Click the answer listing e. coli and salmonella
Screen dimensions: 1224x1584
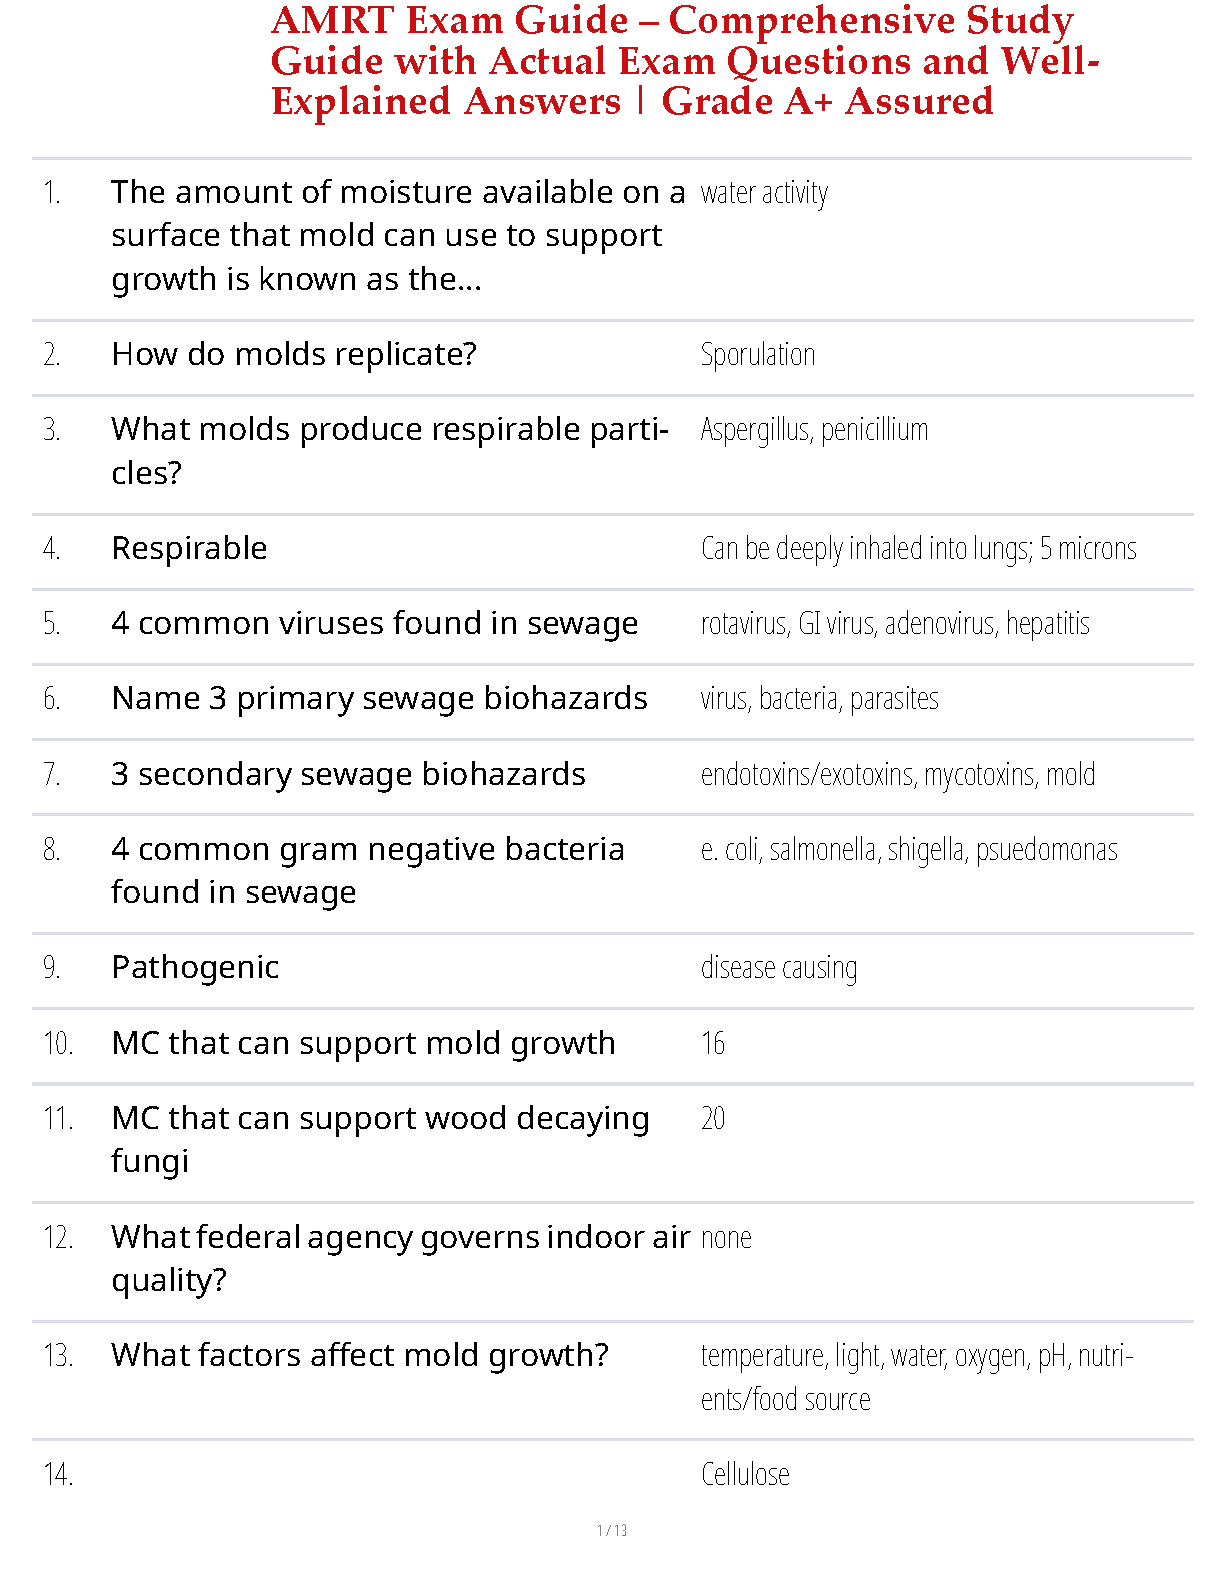click(x=908, y=850)
